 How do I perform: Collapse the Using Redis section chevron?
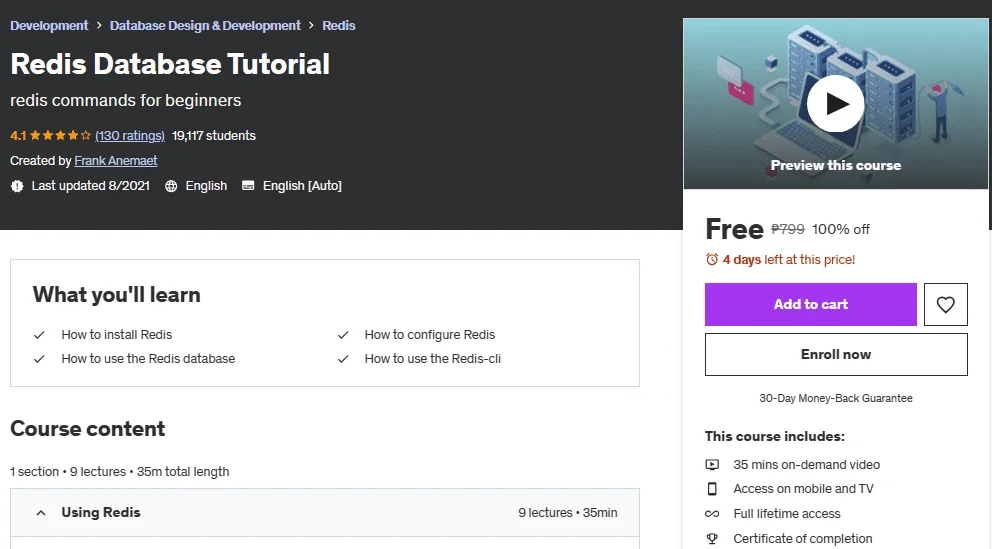(x=40, y=513)
